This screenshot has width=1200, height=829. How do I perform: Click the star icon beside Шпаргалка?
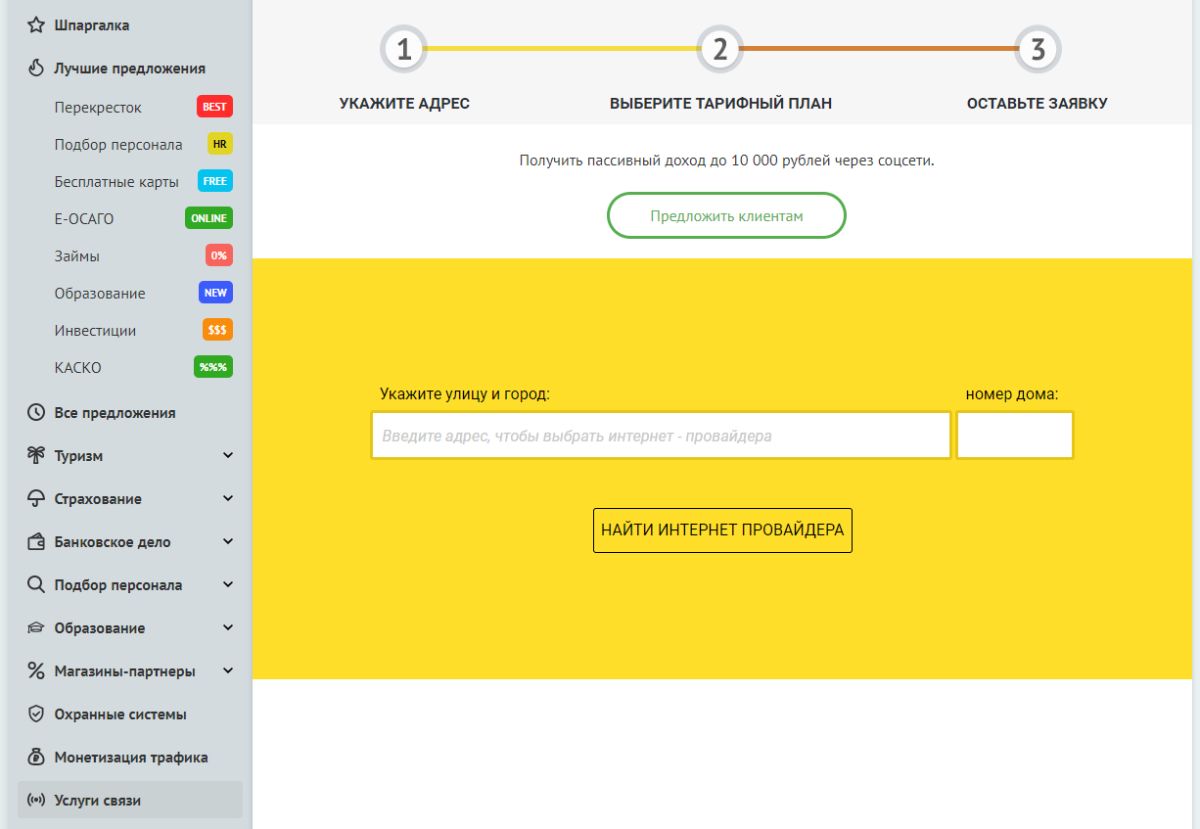[x=36, y=25]
